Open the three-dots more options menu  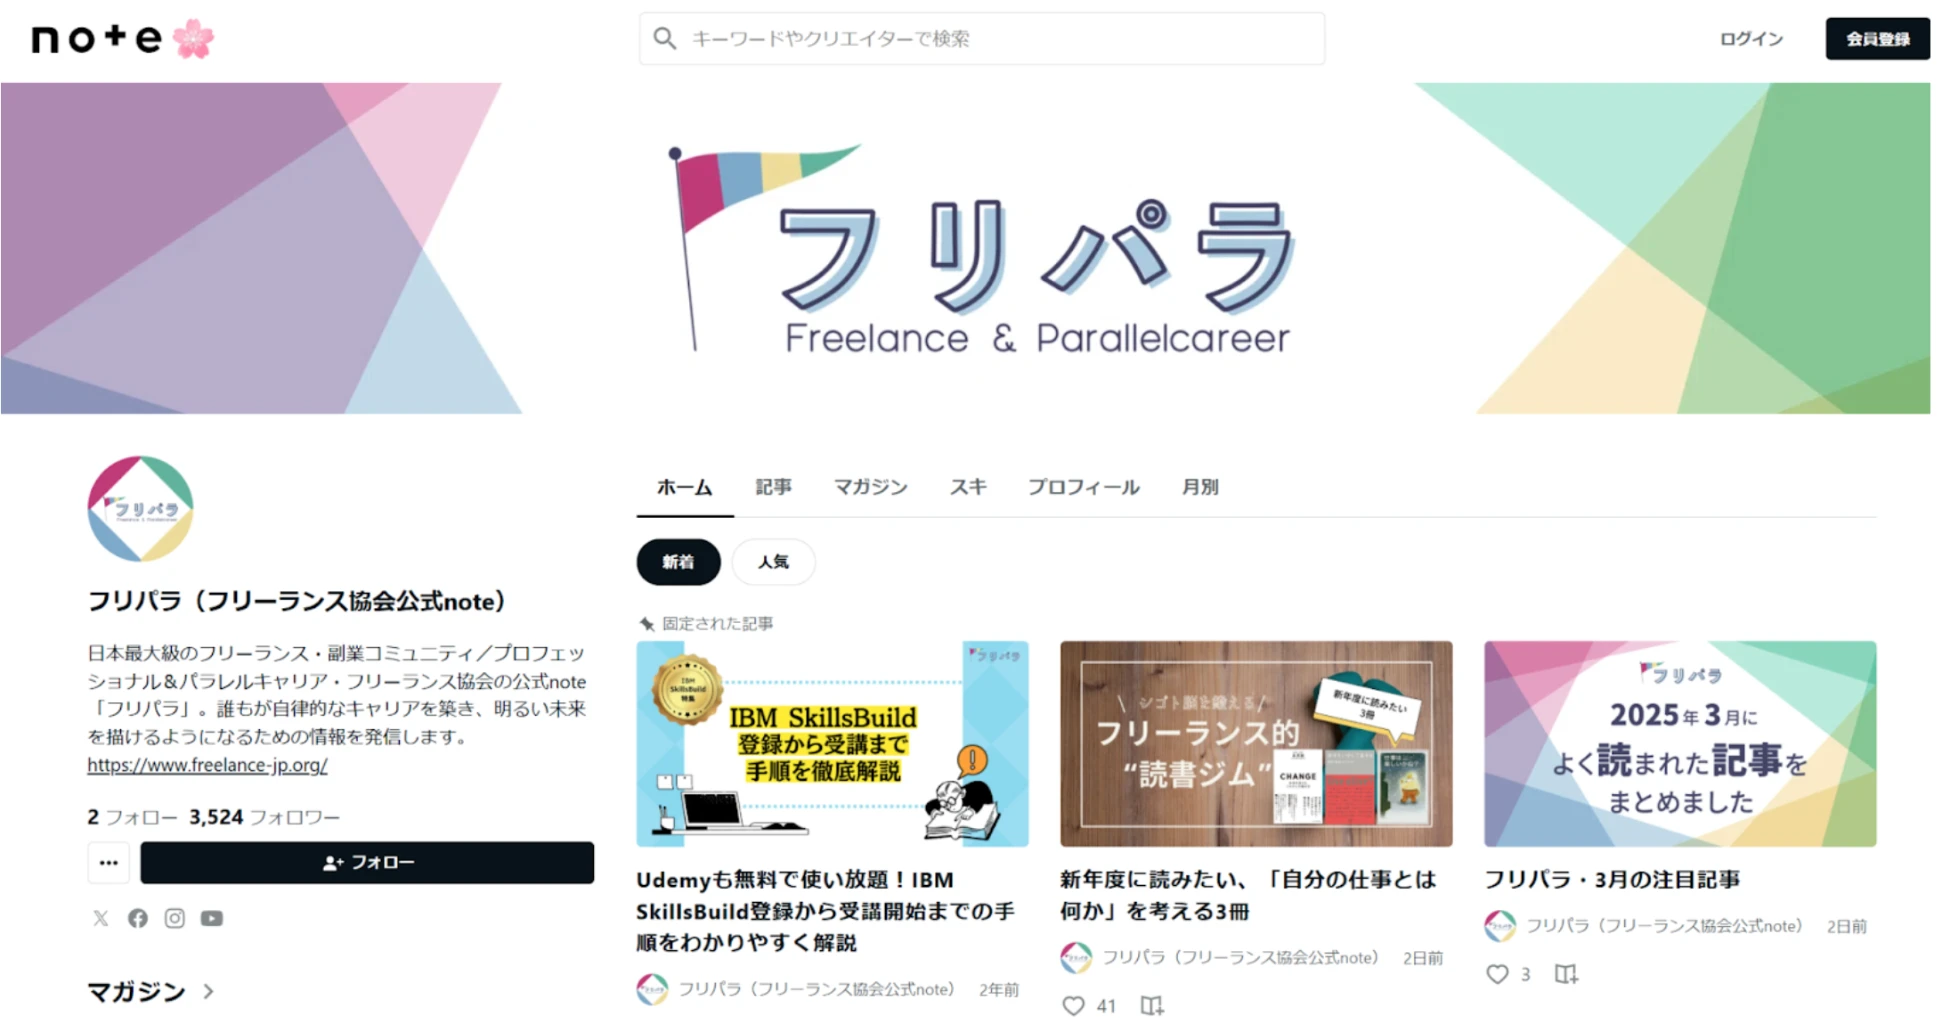(x=109, y=863)
